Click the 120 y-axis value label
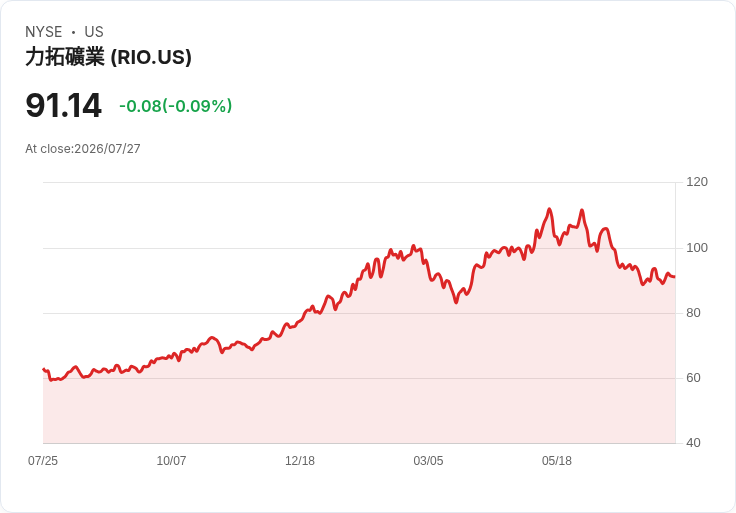The height and width of the screenshot is (513, 736). [x=697, y=182]
